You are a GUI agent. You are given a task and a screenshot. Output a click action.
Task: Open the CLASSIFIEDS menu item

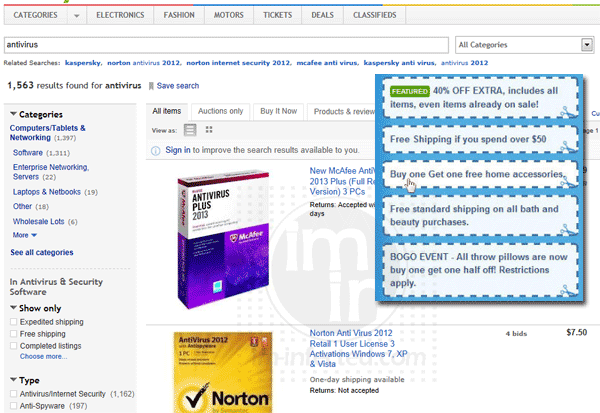point(375,15)
